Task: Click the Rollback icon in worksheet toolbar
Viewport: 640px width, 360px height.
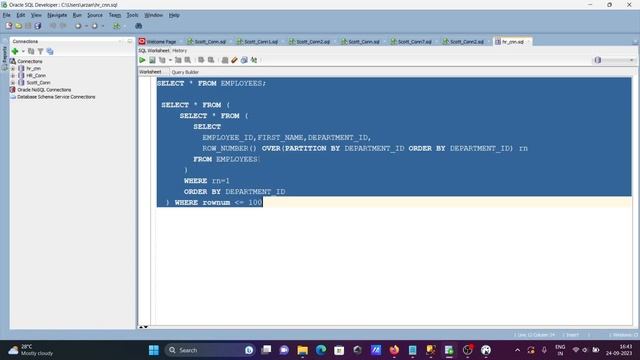Action: (211, 60)
